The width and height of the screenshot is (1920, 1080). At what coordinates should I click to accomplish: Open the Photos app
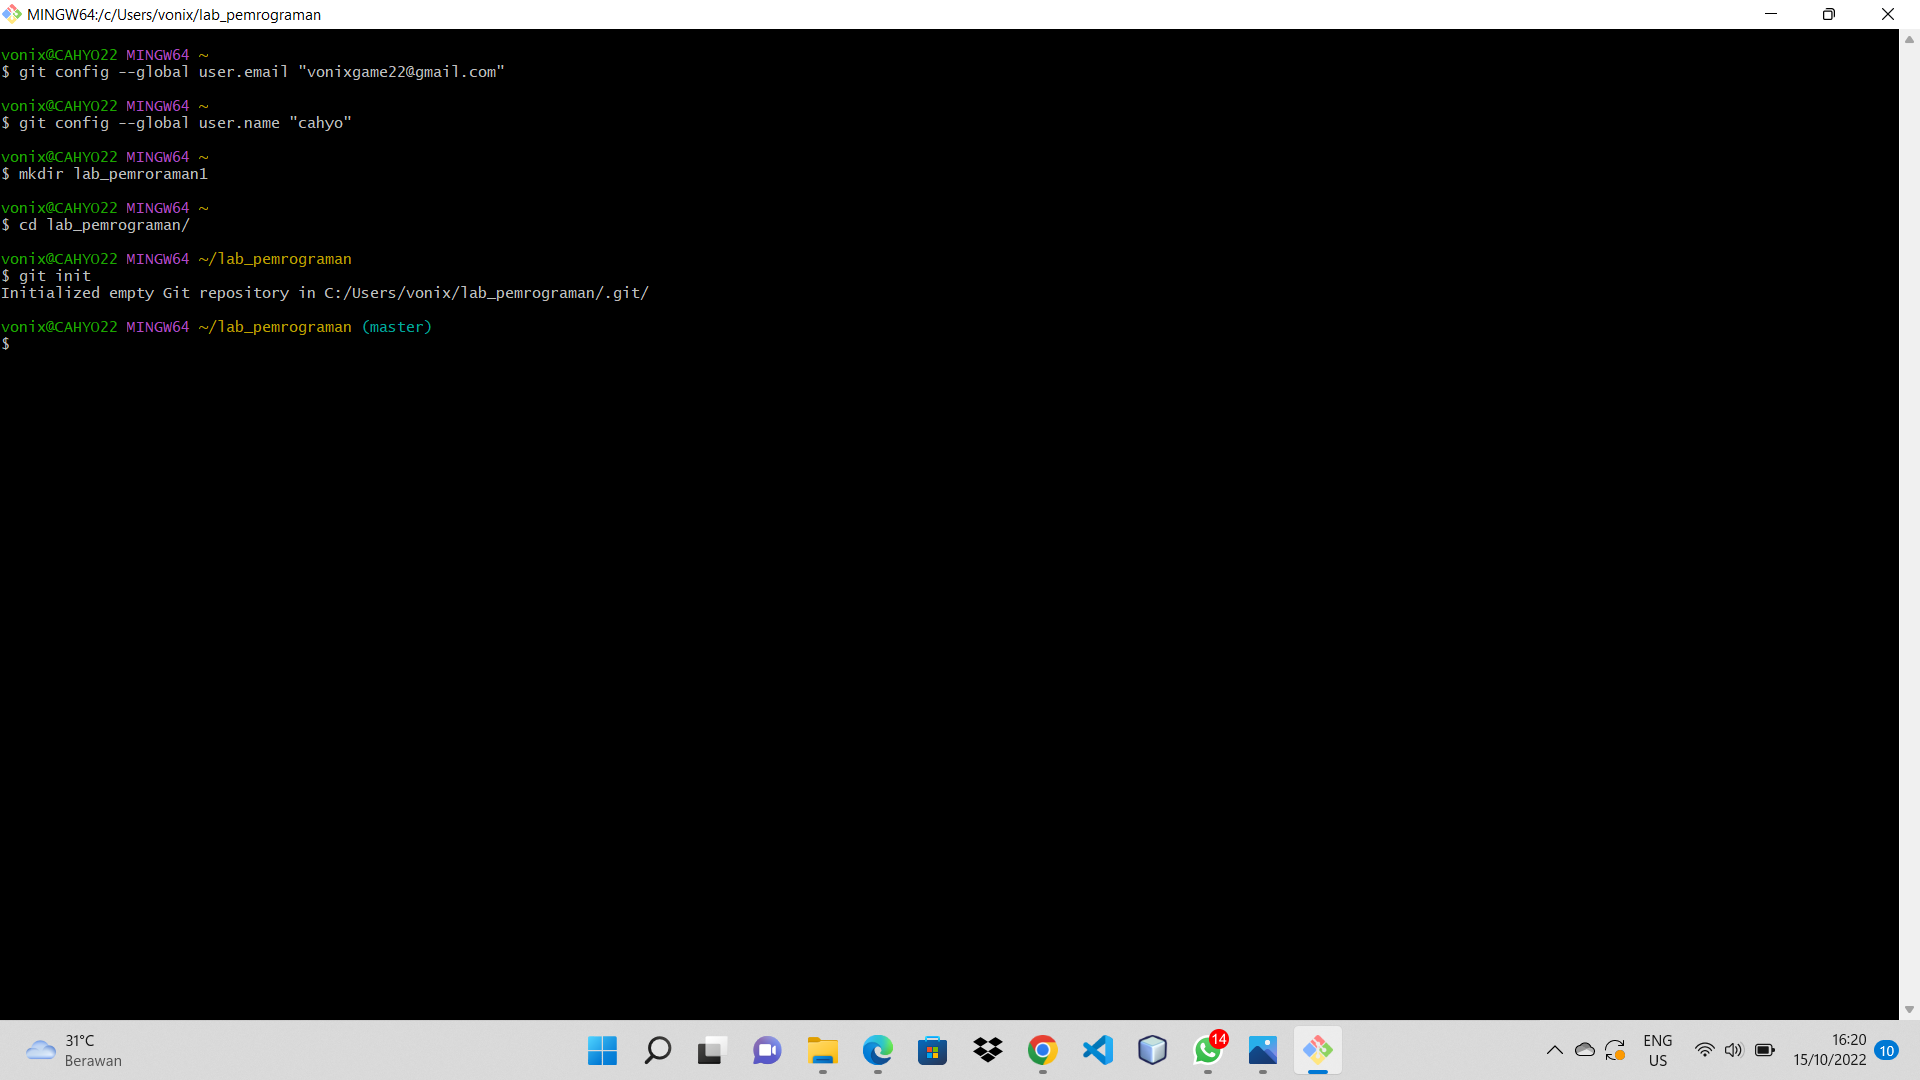click(x=1262, y=1050)
